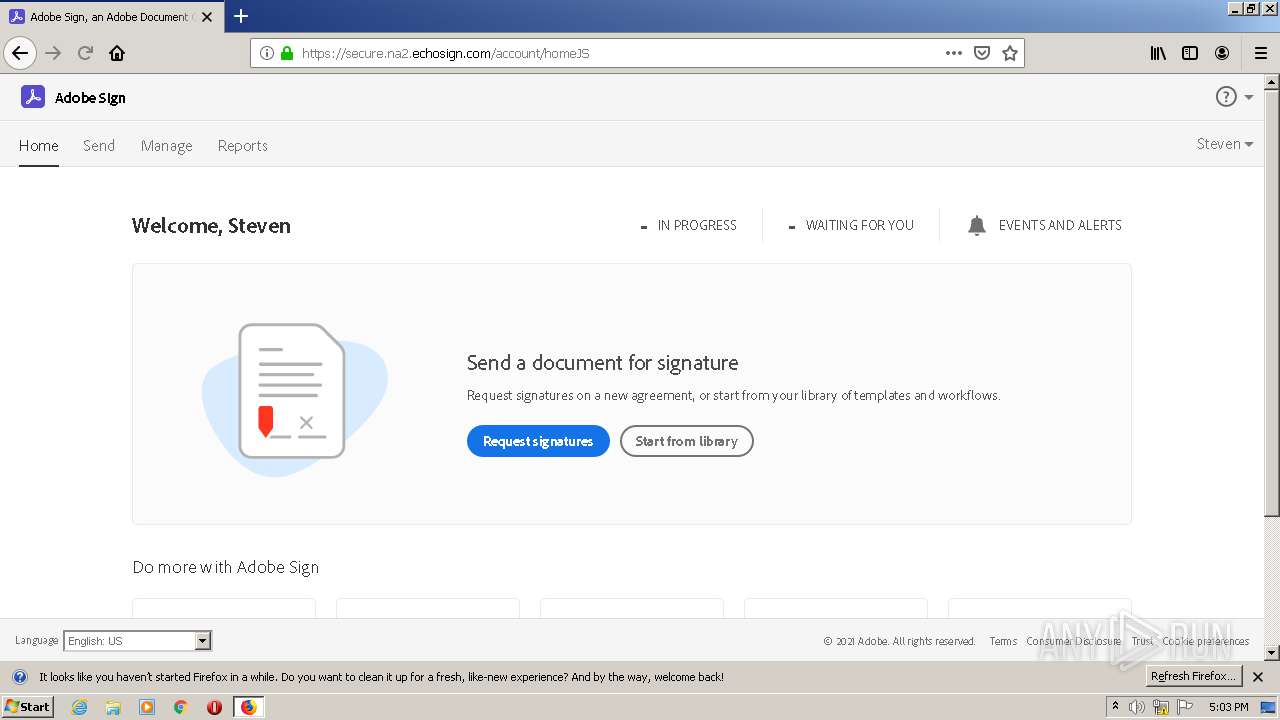Open the Firefox hamburger menu

pos(1260,53)
